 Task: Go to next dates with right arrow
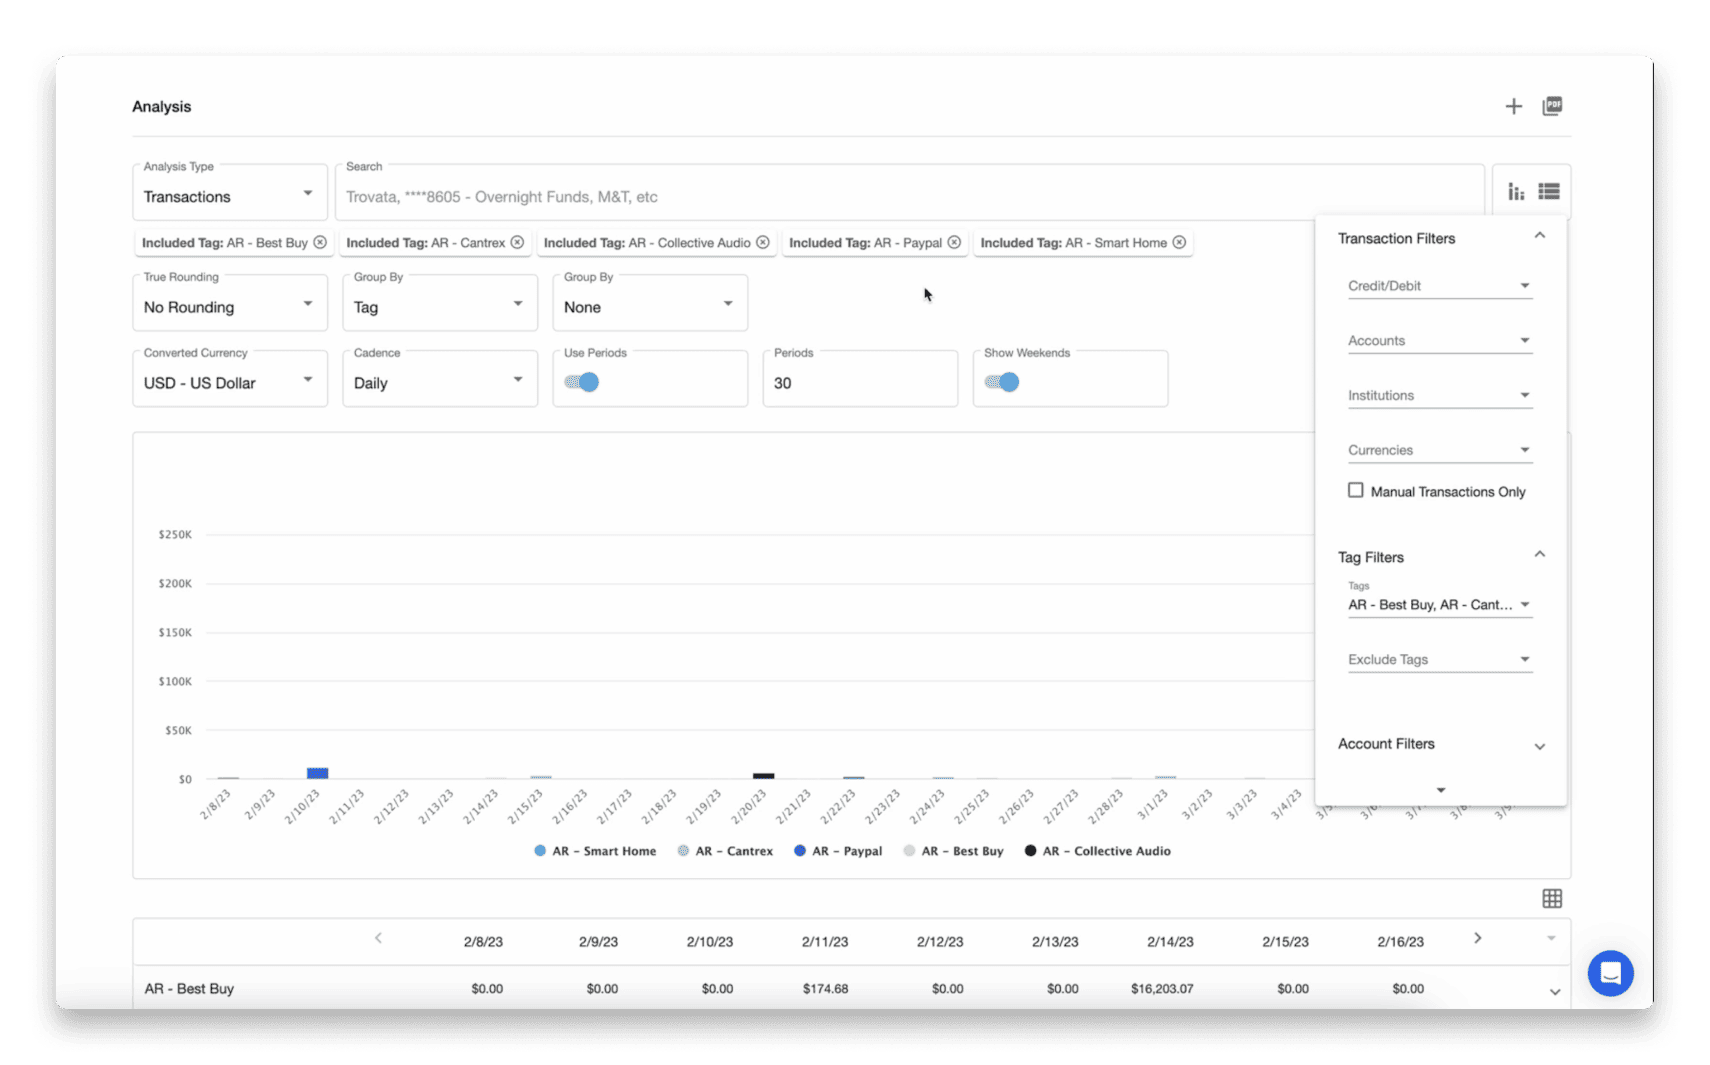(1477, 939)
